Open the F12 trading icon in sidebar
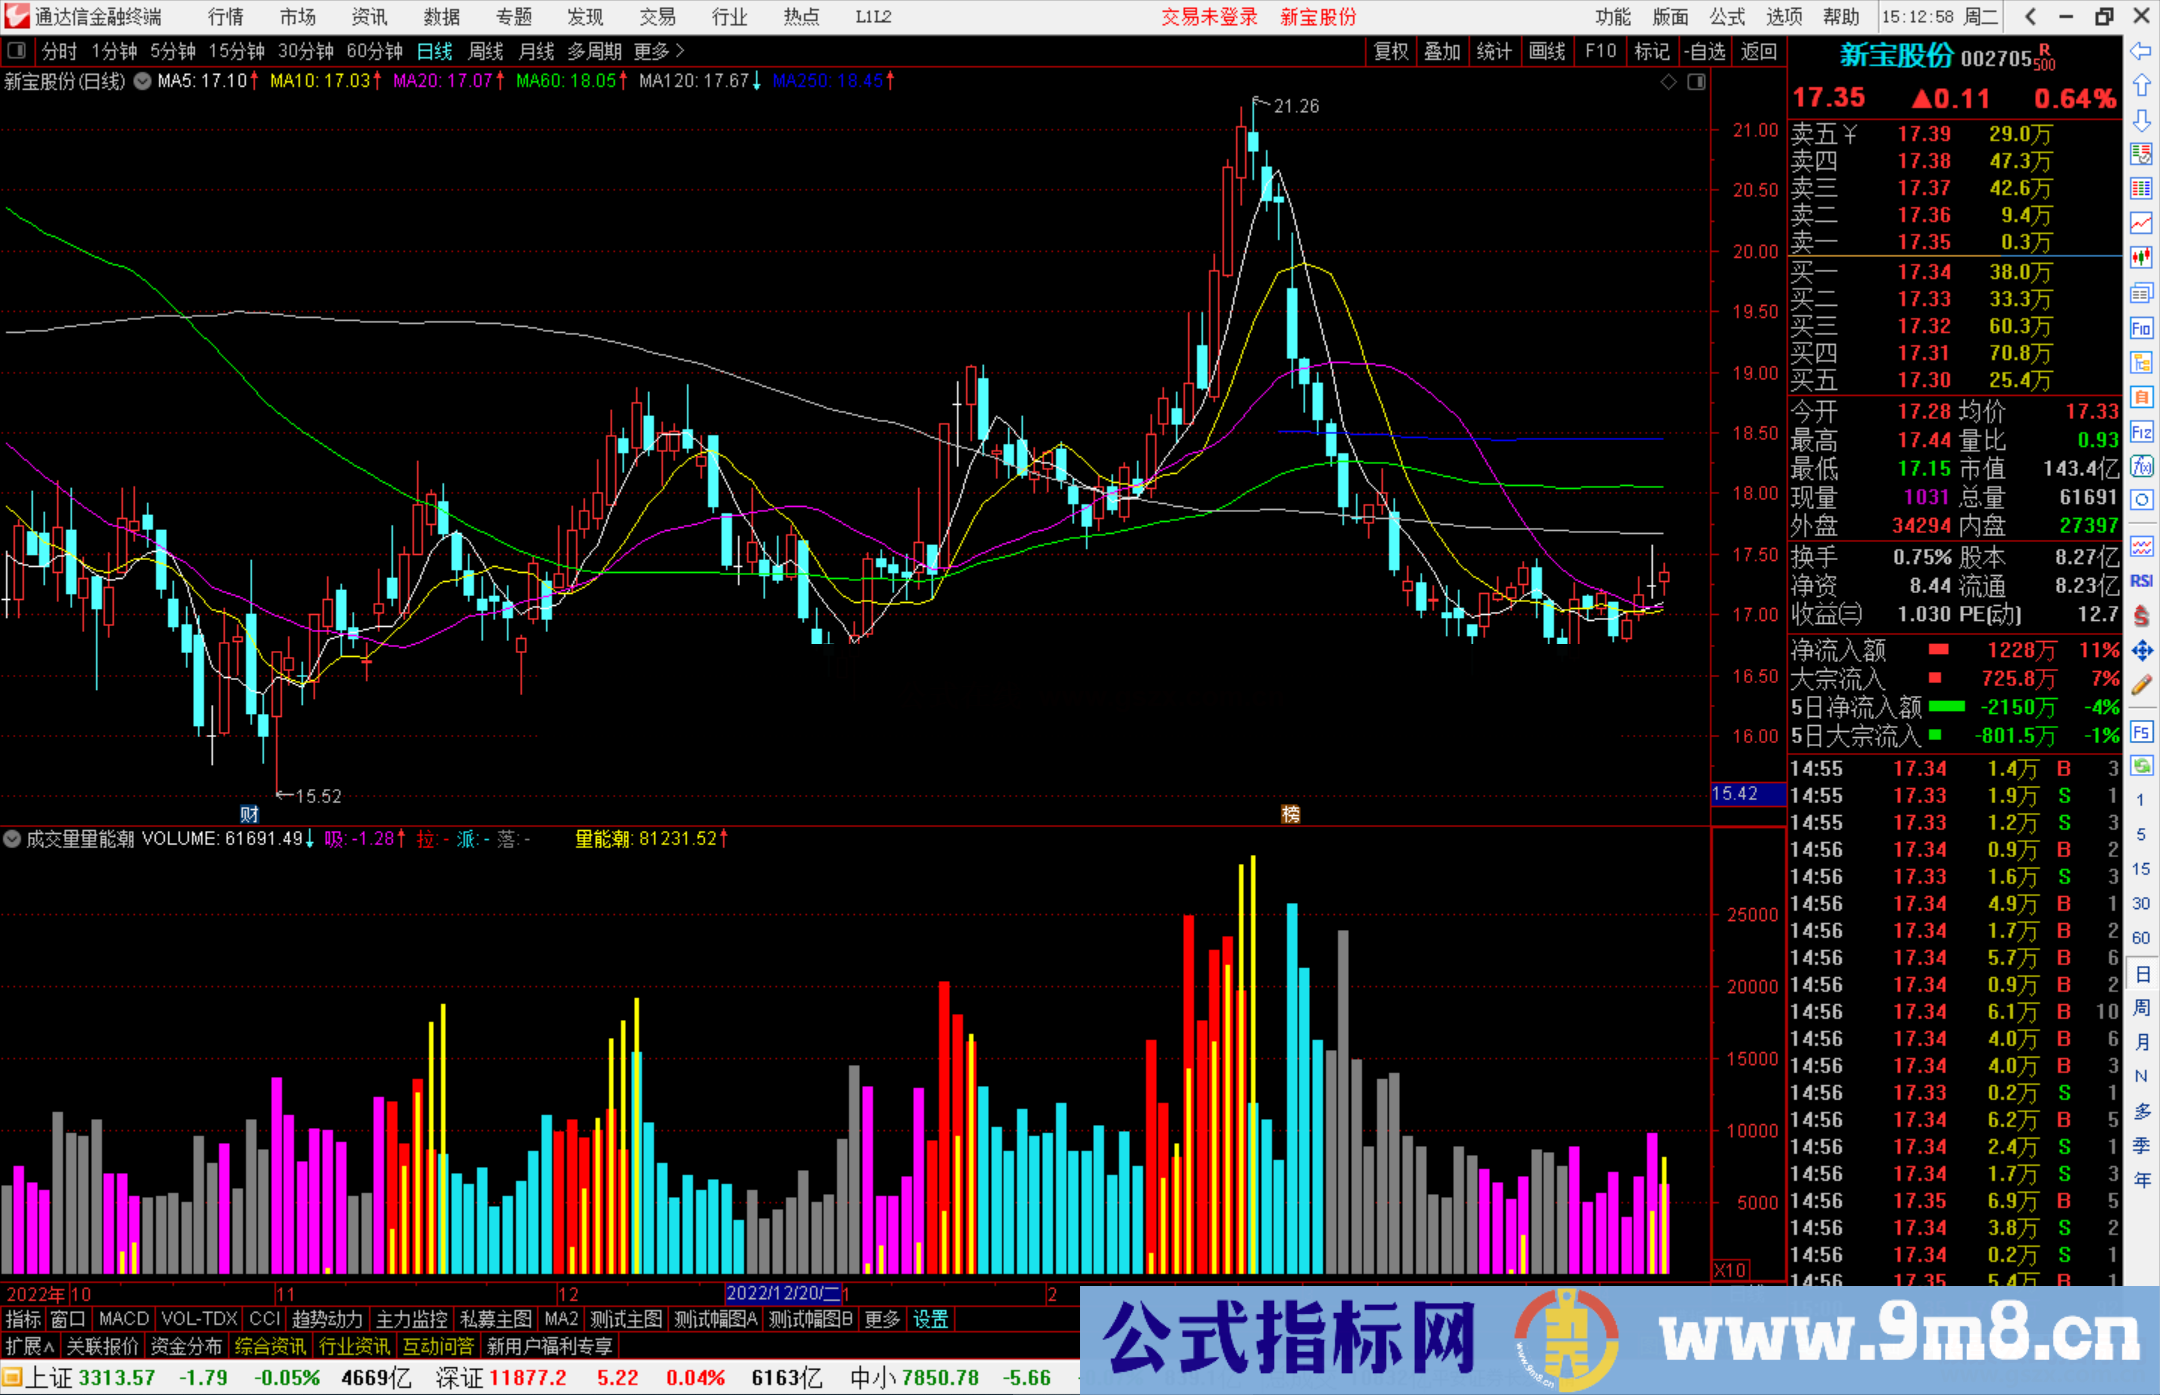This screenshot has width=2160, height=1395. [x=2141, y=432]
